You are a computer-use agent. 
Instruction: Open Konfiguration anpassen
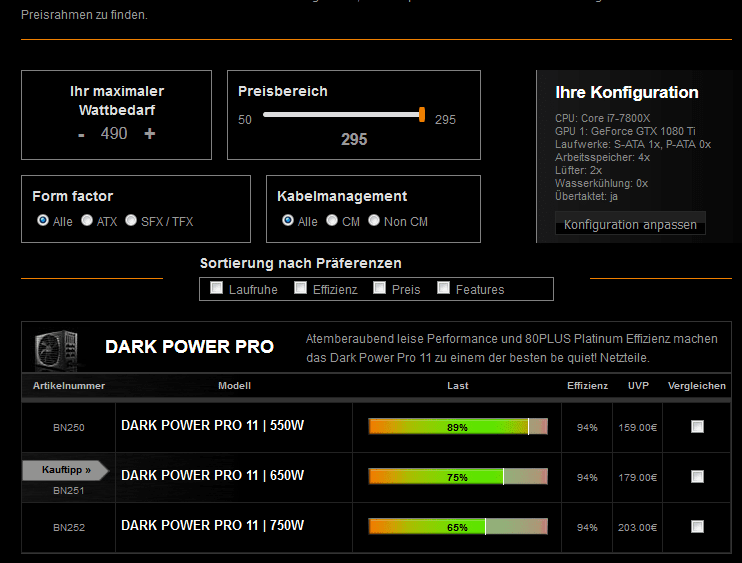click(x=630, y=224)
